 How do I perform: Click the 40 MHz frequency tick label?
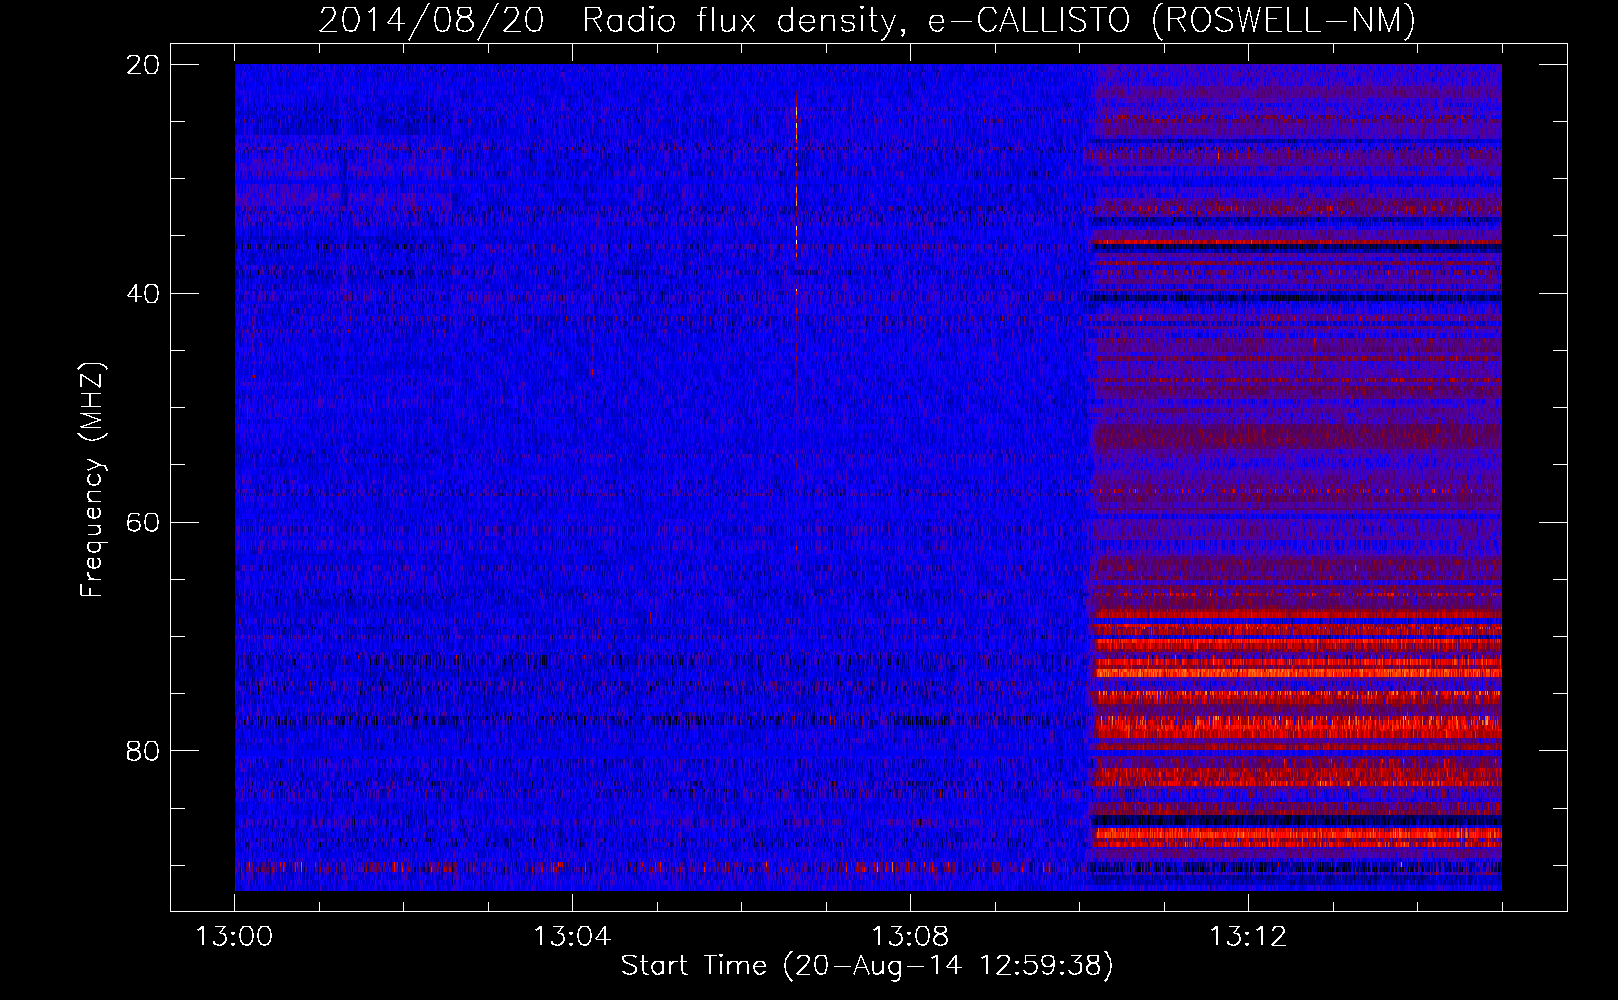pyautogui.click(x=143, y=293)
